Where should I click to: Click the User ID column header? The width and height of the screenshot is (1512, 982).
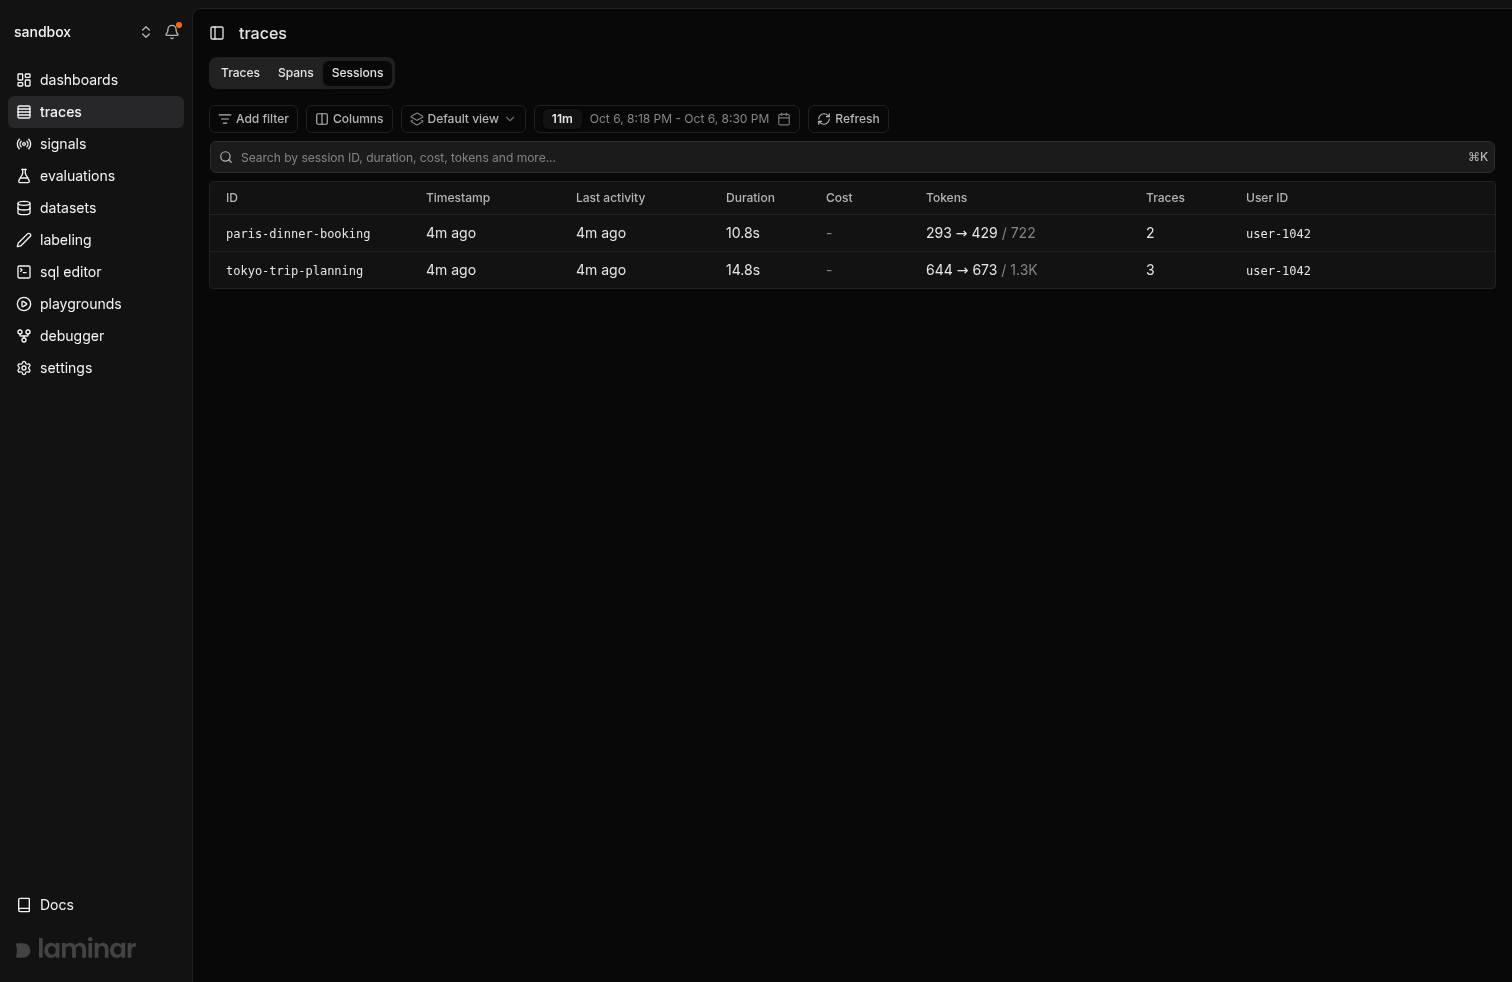tap(1267, 198)
